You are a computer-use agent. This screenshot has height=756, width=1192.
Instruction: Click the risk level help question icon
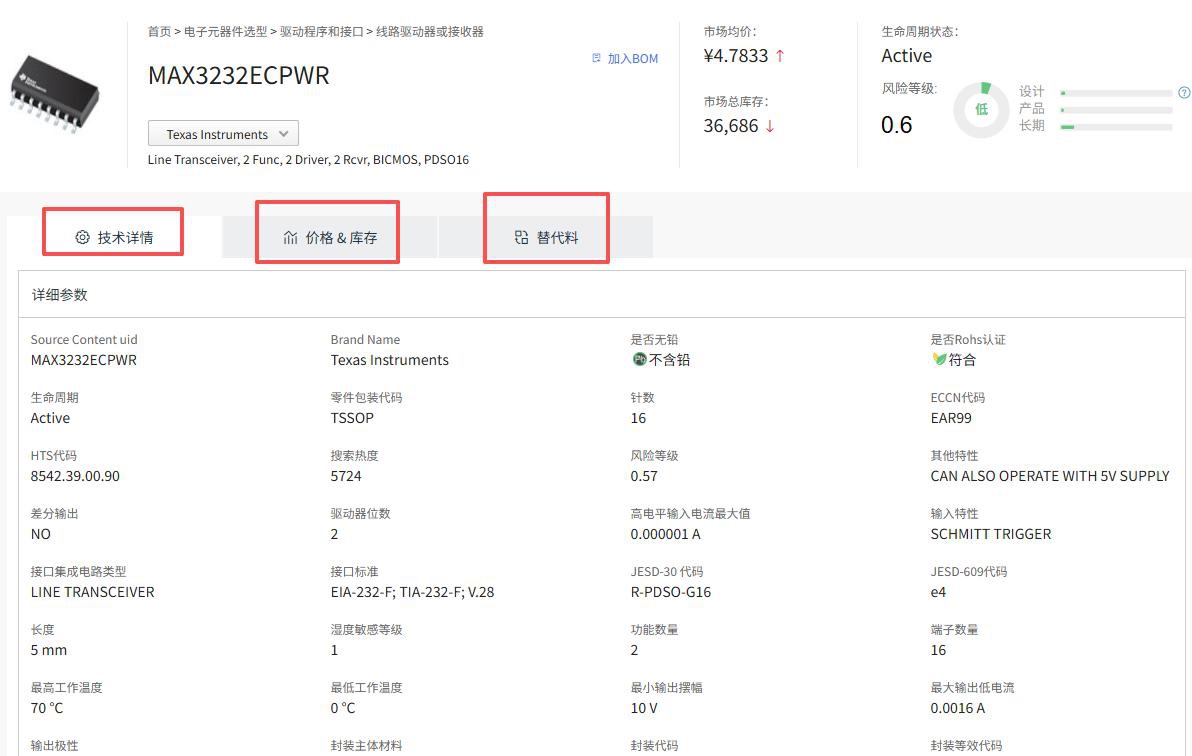[1184, 93]
